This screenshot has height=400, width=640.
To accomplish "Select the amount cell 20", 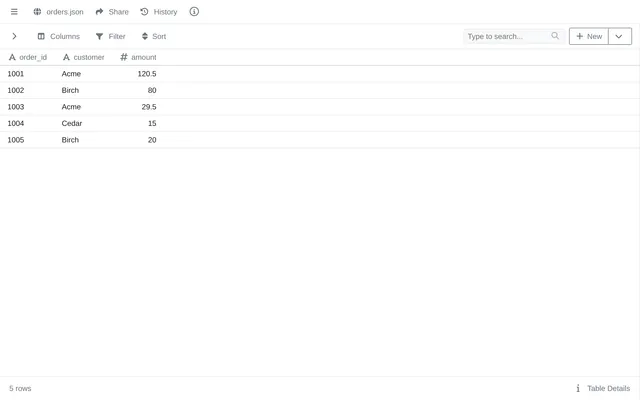I will (152, 140).
